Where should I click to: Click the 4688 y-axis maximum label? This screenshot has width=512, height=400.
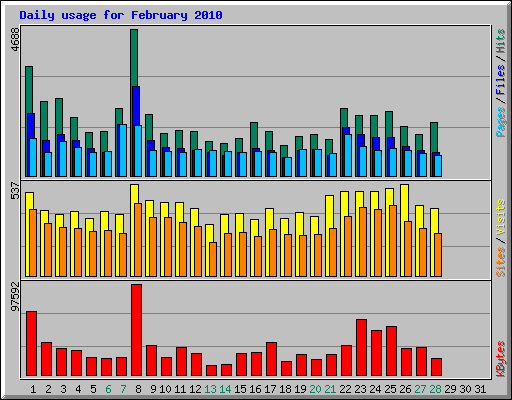tap(15, 39)
